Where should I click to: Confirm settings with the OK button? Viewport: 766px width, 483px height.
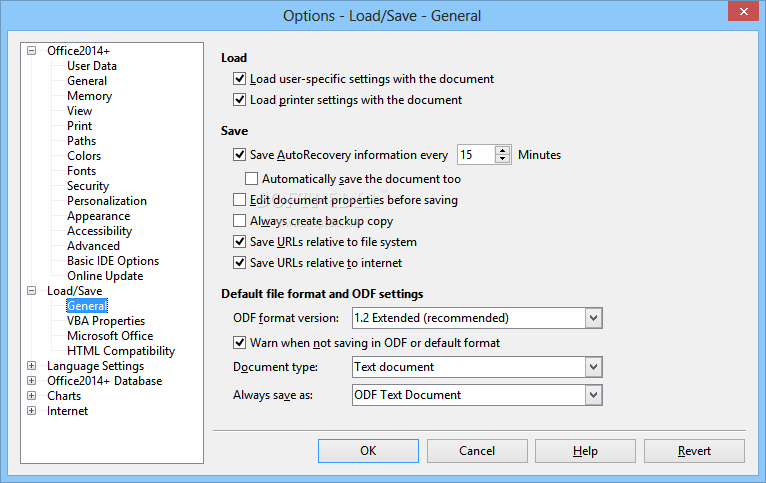coord(368,451)
